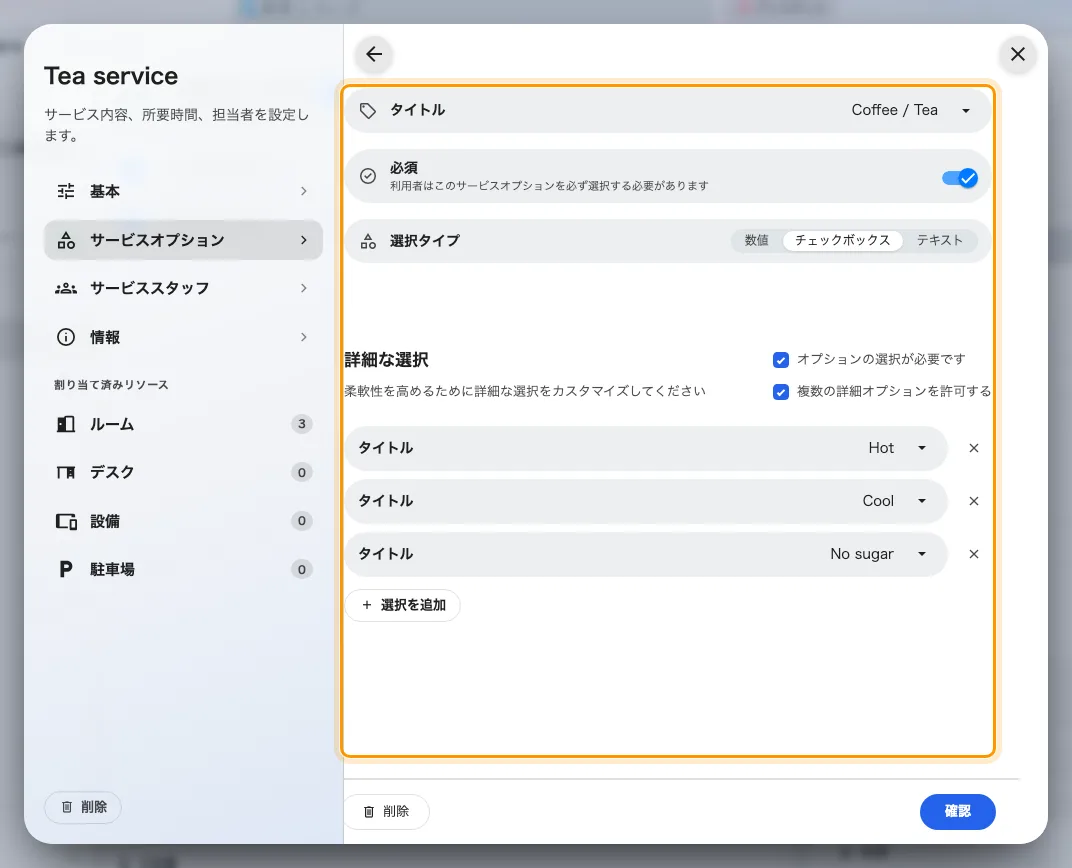
Task: Click the sliders icon next to 基本
Action: [66, 191]
